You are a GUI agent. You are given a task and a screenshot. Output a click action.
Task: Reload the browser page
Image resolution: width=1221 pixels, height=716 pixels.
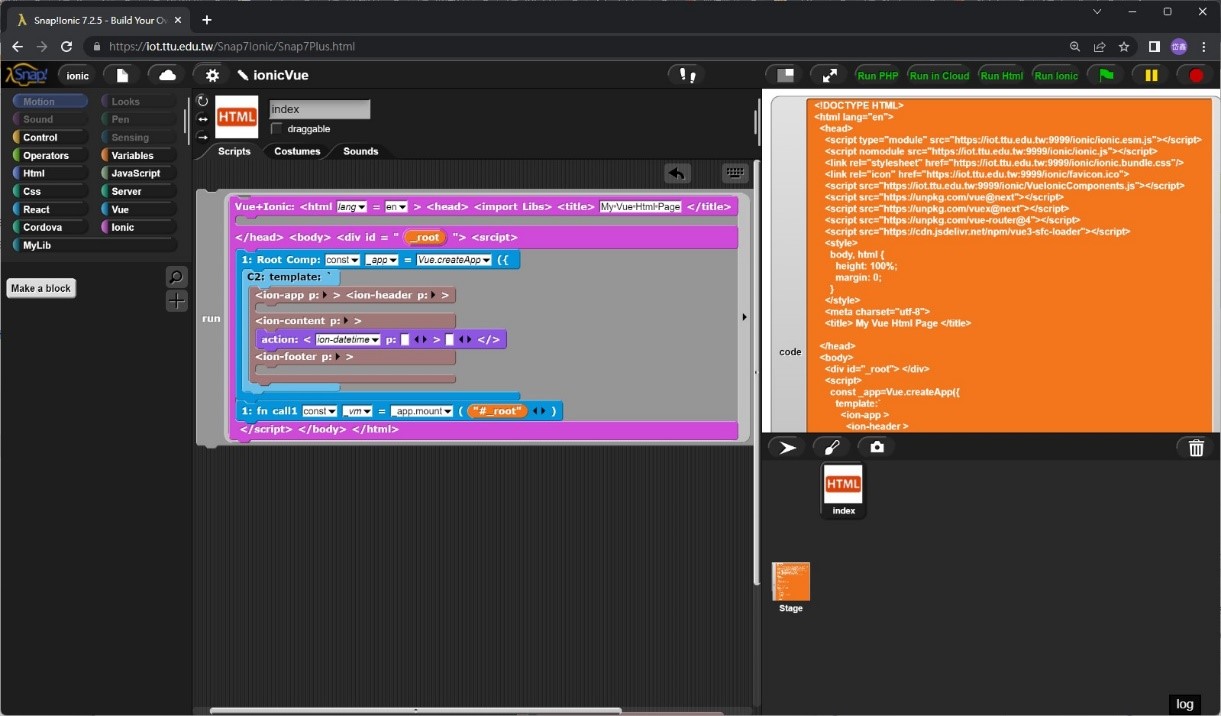pos(66,46)
